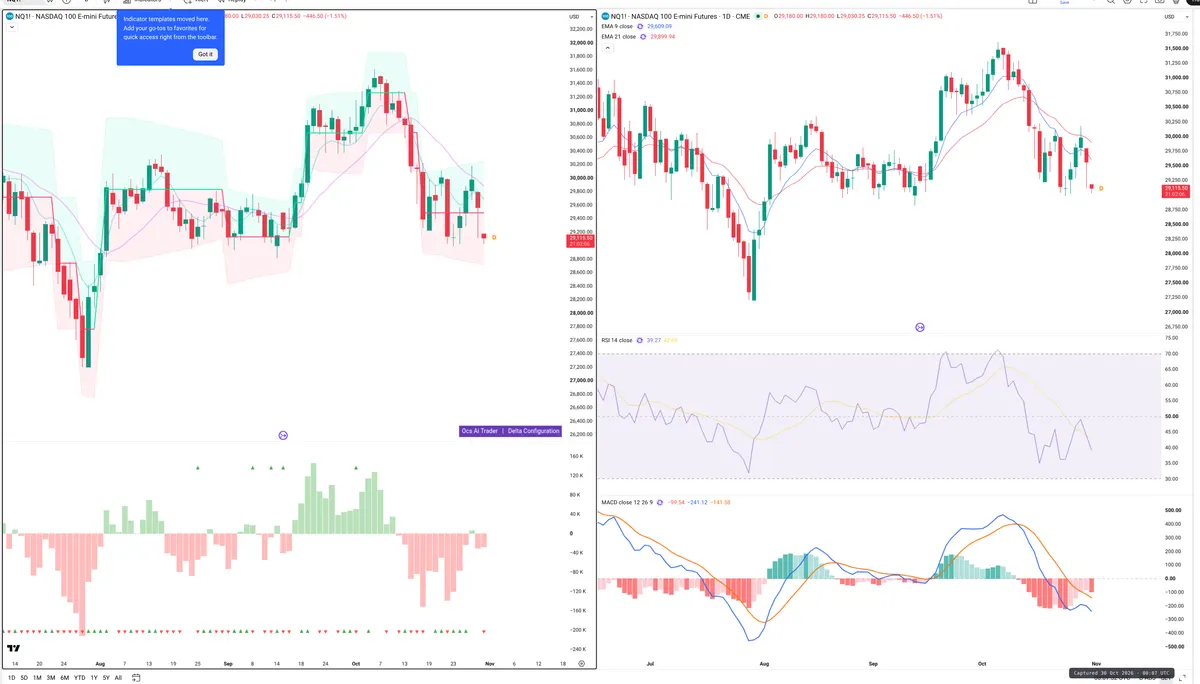Click the TradingView logo in left chart
The height and width of the screenshot is (684, 1200).
13,649
